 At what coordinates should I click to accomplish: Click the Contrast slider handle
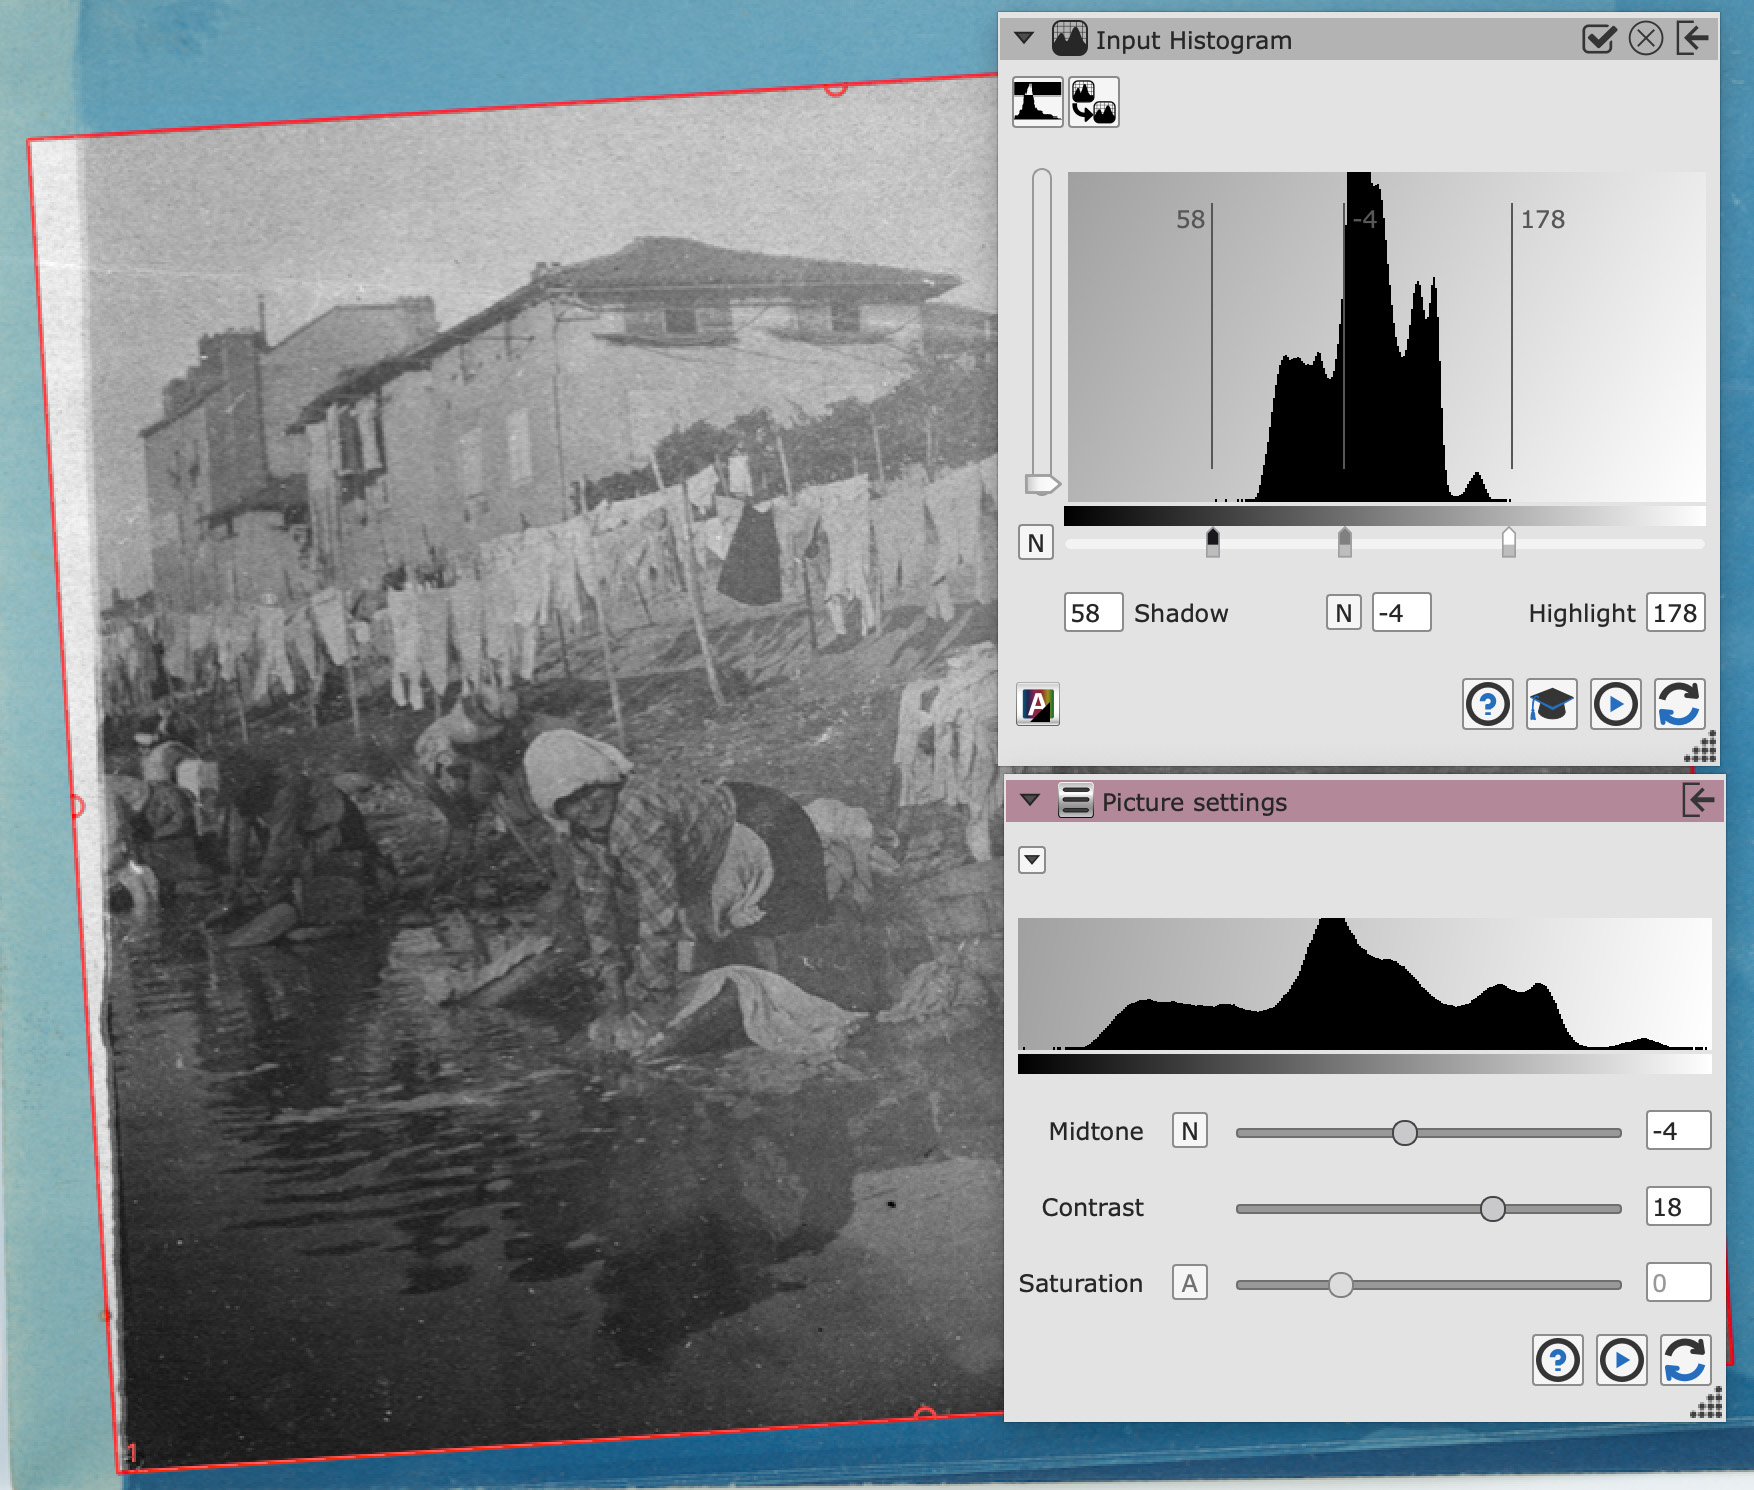tap(1492, 1209)
